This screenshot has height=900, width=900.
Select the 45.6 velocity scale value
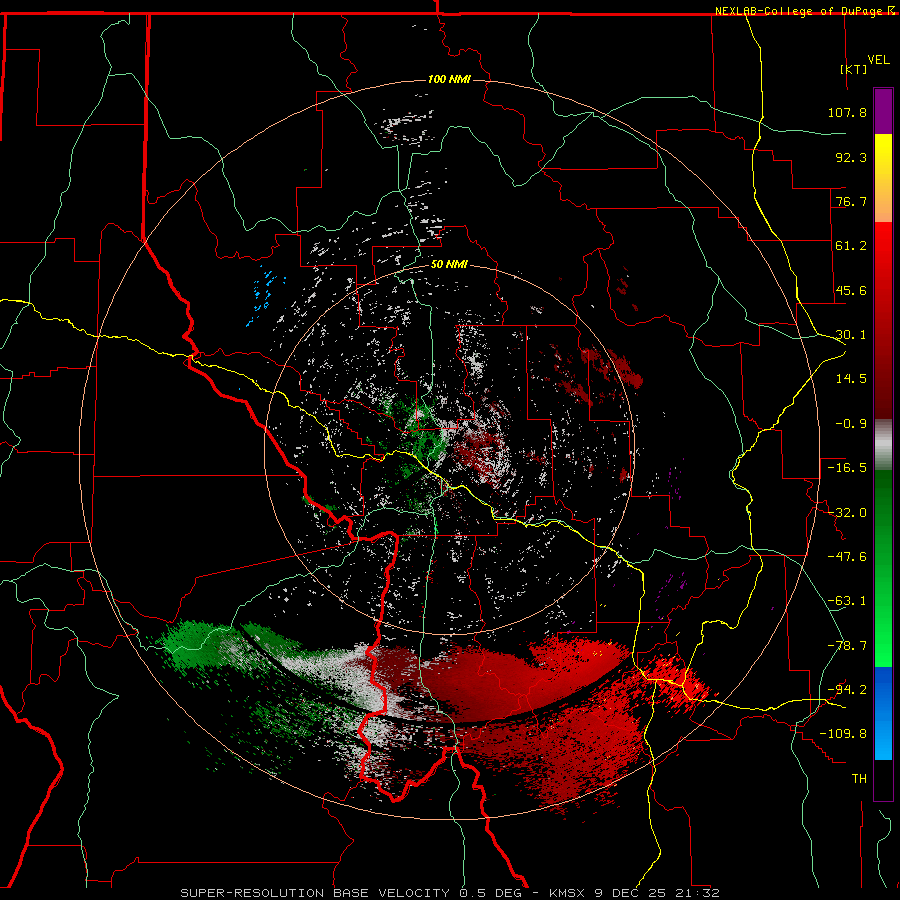point(851,290)
